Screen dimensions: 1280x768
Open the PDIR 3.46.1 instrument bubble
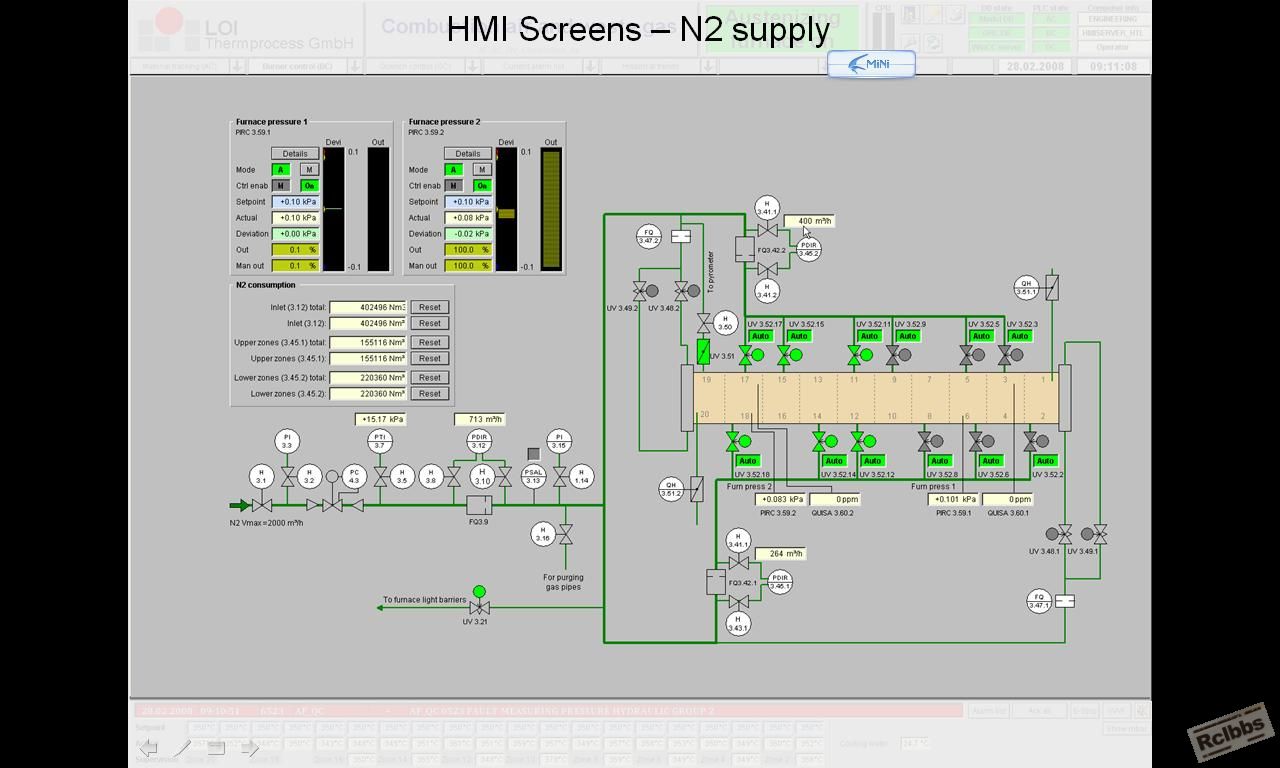click(x=780, y=581)
